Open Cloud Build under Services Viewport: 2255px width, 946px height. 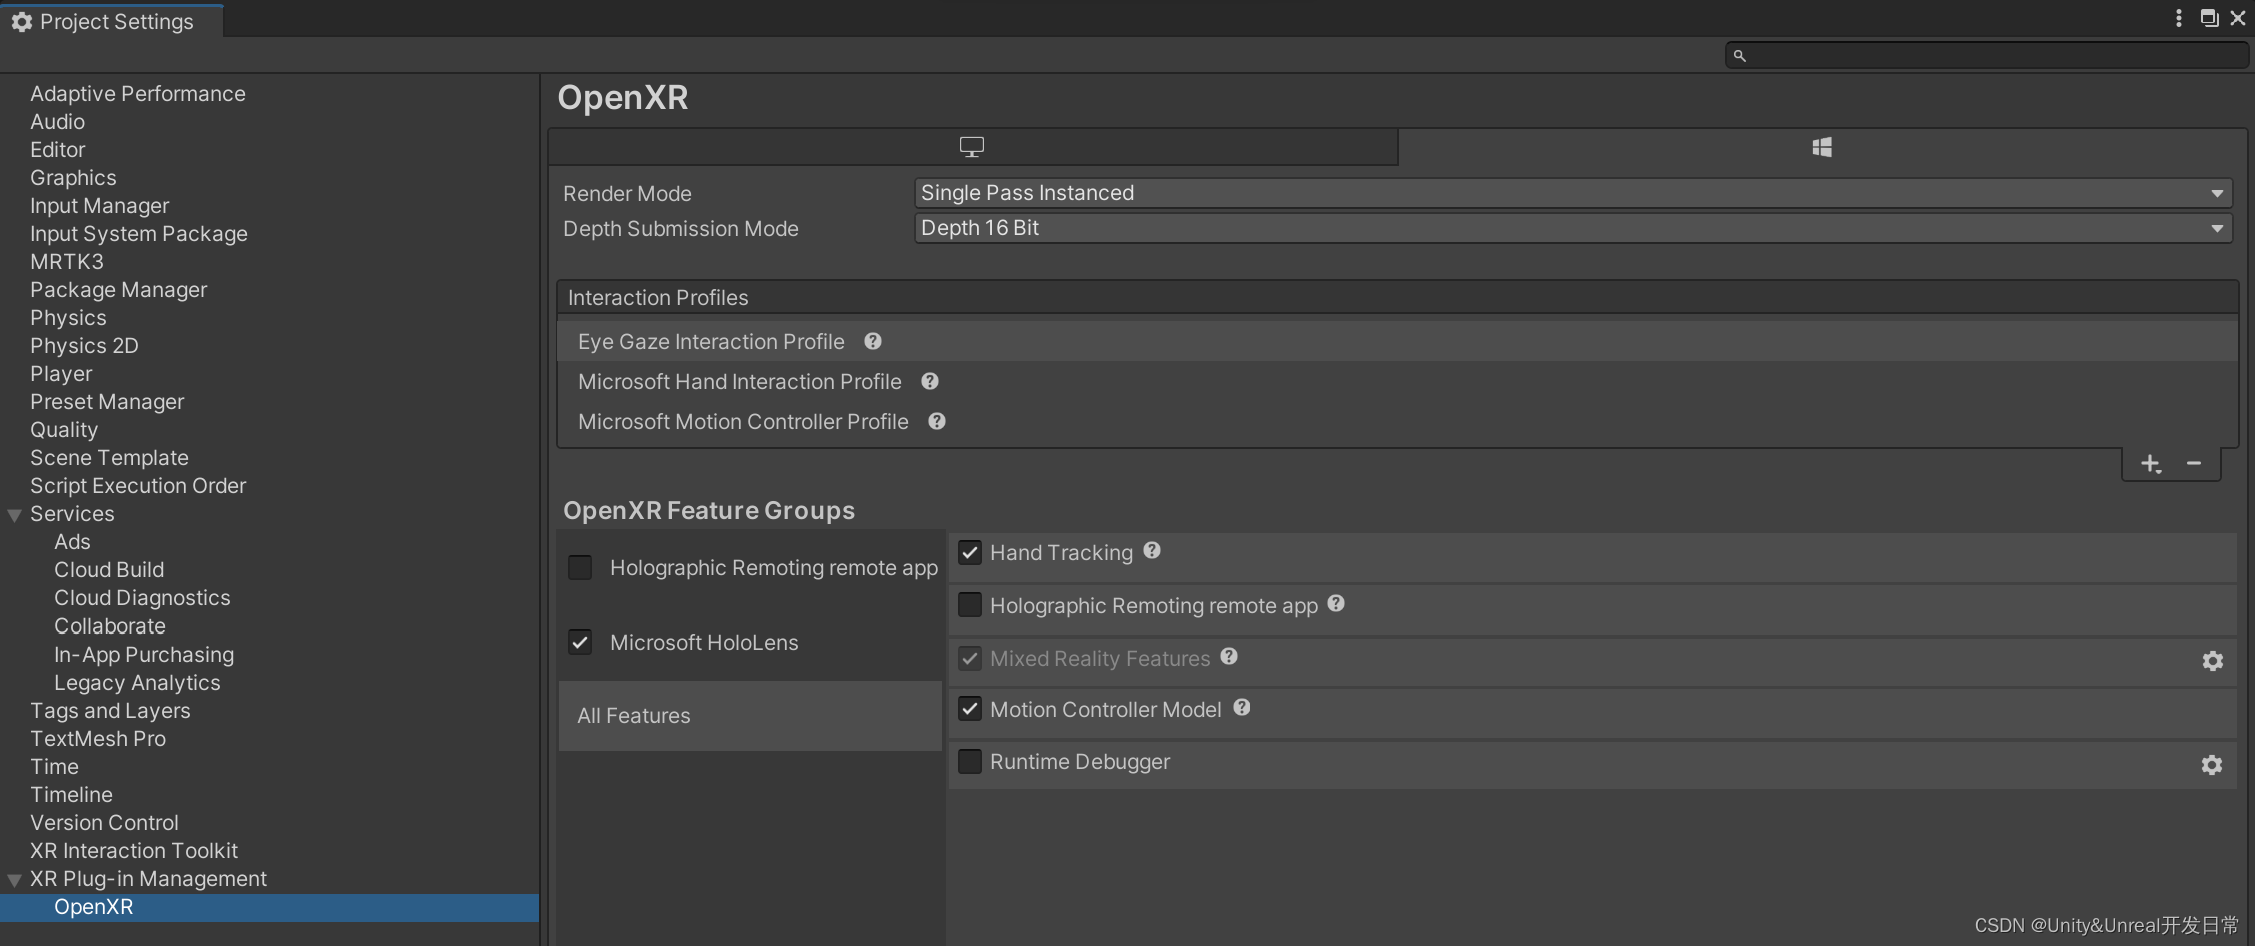pos(109,569)
